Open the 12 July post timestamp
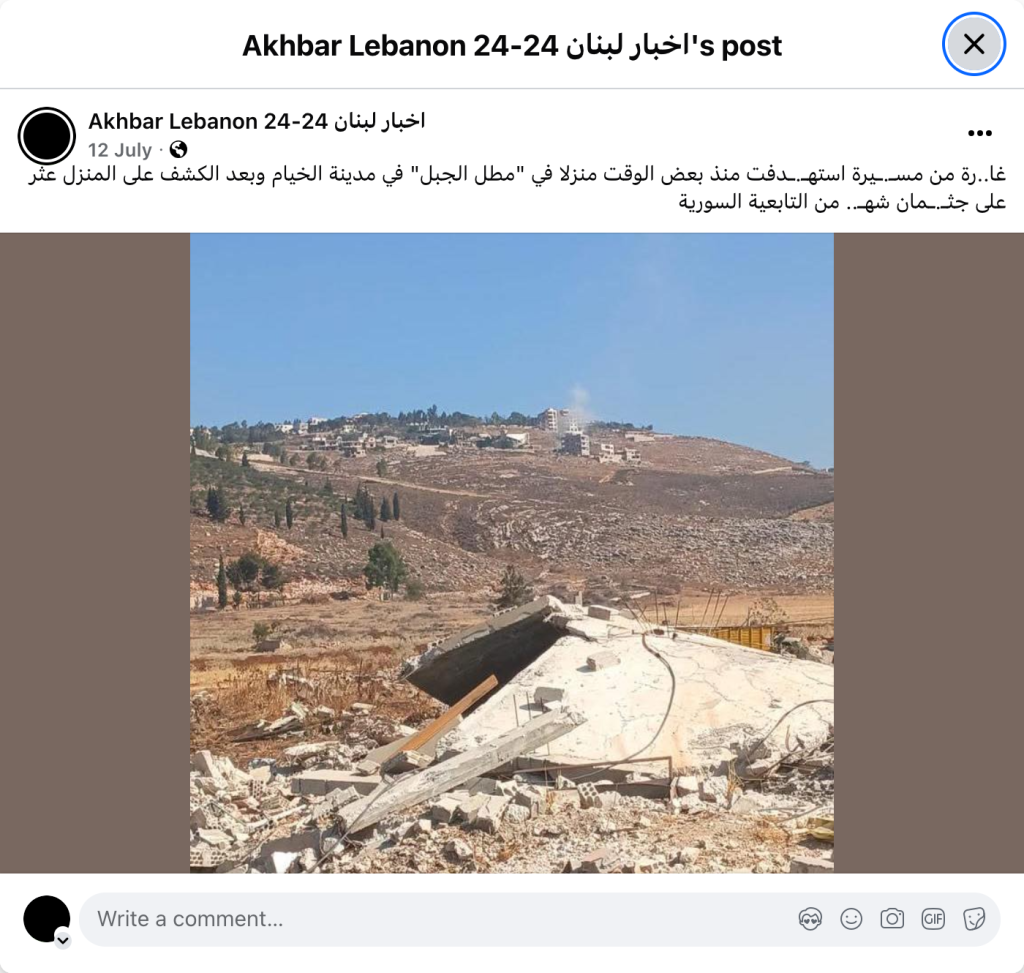1024x973 pixels. [x=120, y=150]
